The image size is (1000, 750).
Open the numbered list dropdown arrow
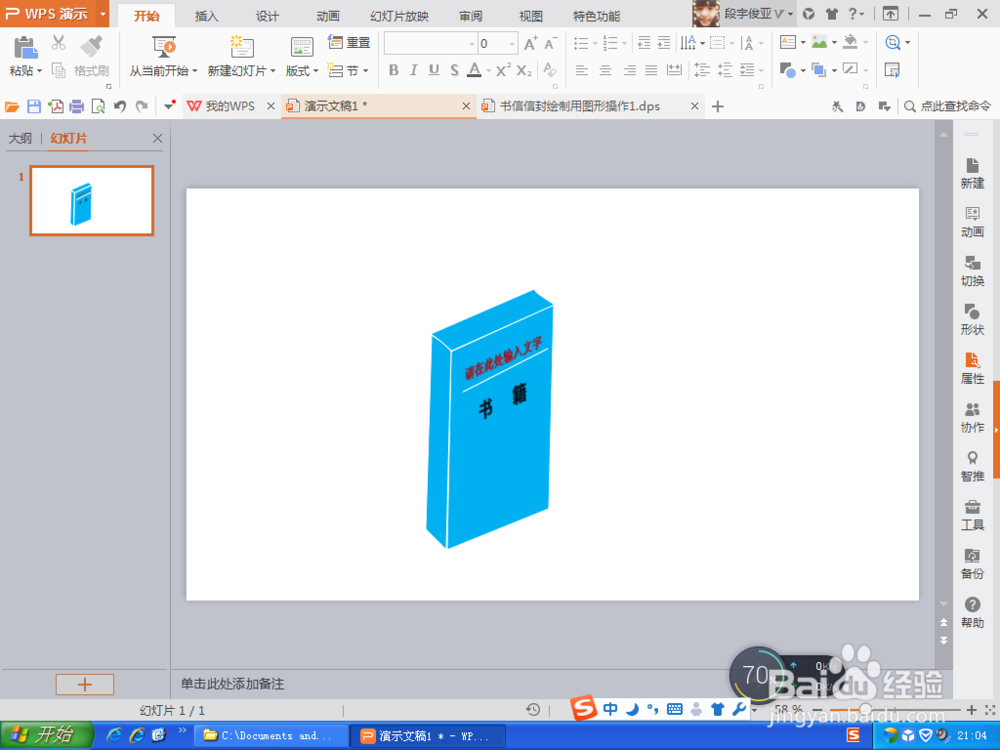point(624,43)
